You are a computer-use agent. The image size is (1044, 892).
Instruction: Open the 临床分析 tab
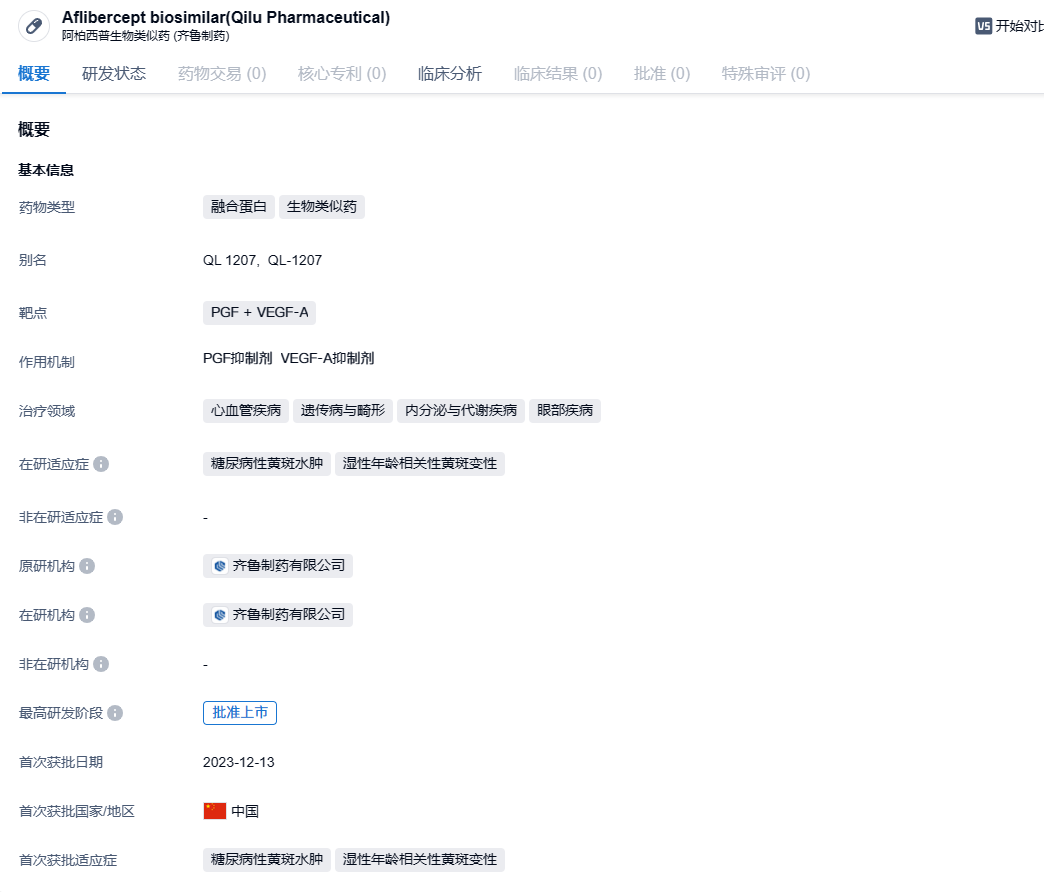tap(450, 73)
